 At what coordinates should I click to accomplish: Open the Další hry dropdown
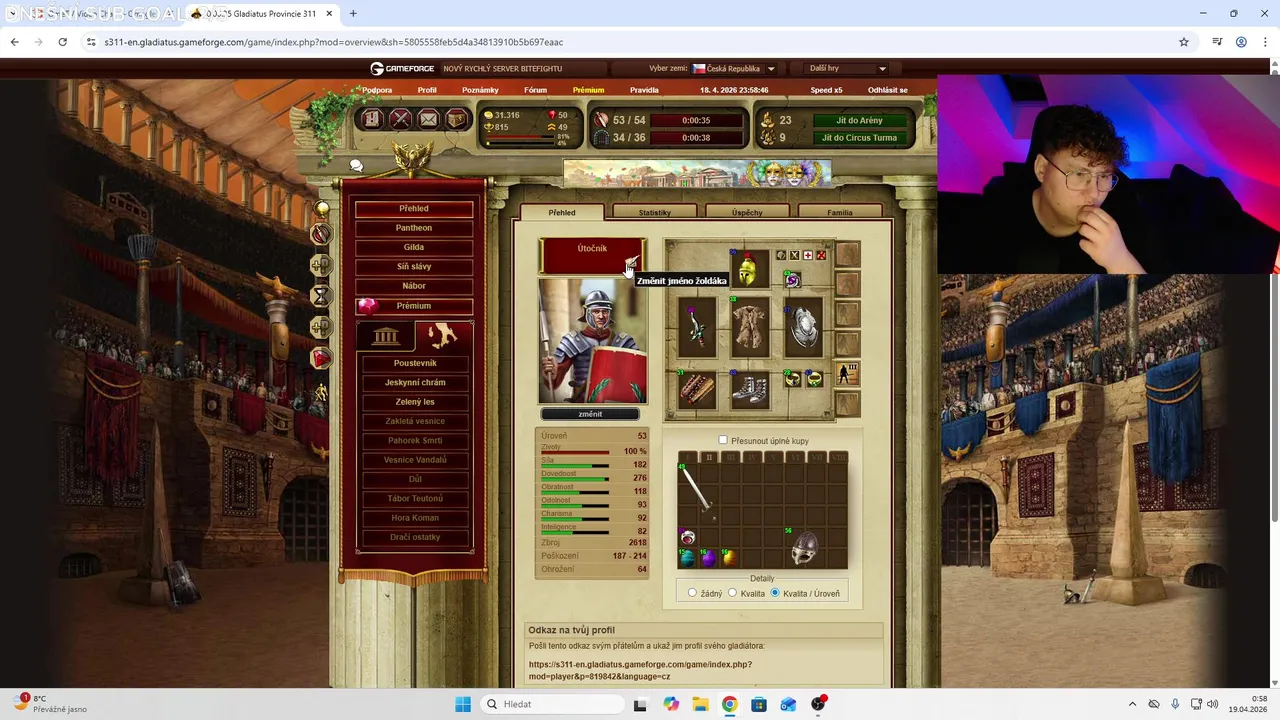tap(847, 68)
